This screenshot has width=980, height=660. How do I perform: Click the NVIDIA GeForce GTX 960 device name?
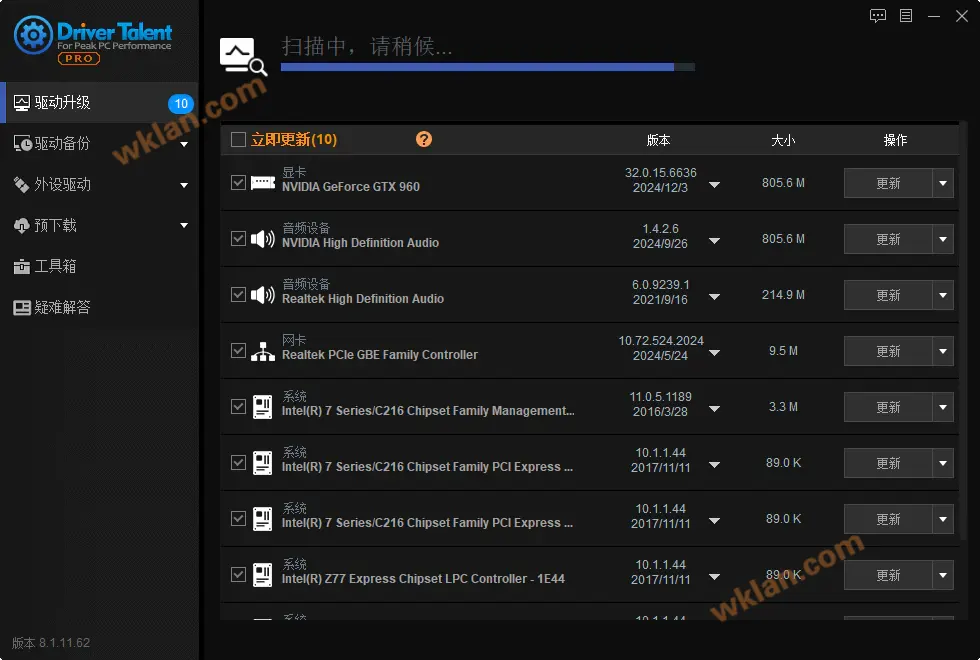coord(351,187)
